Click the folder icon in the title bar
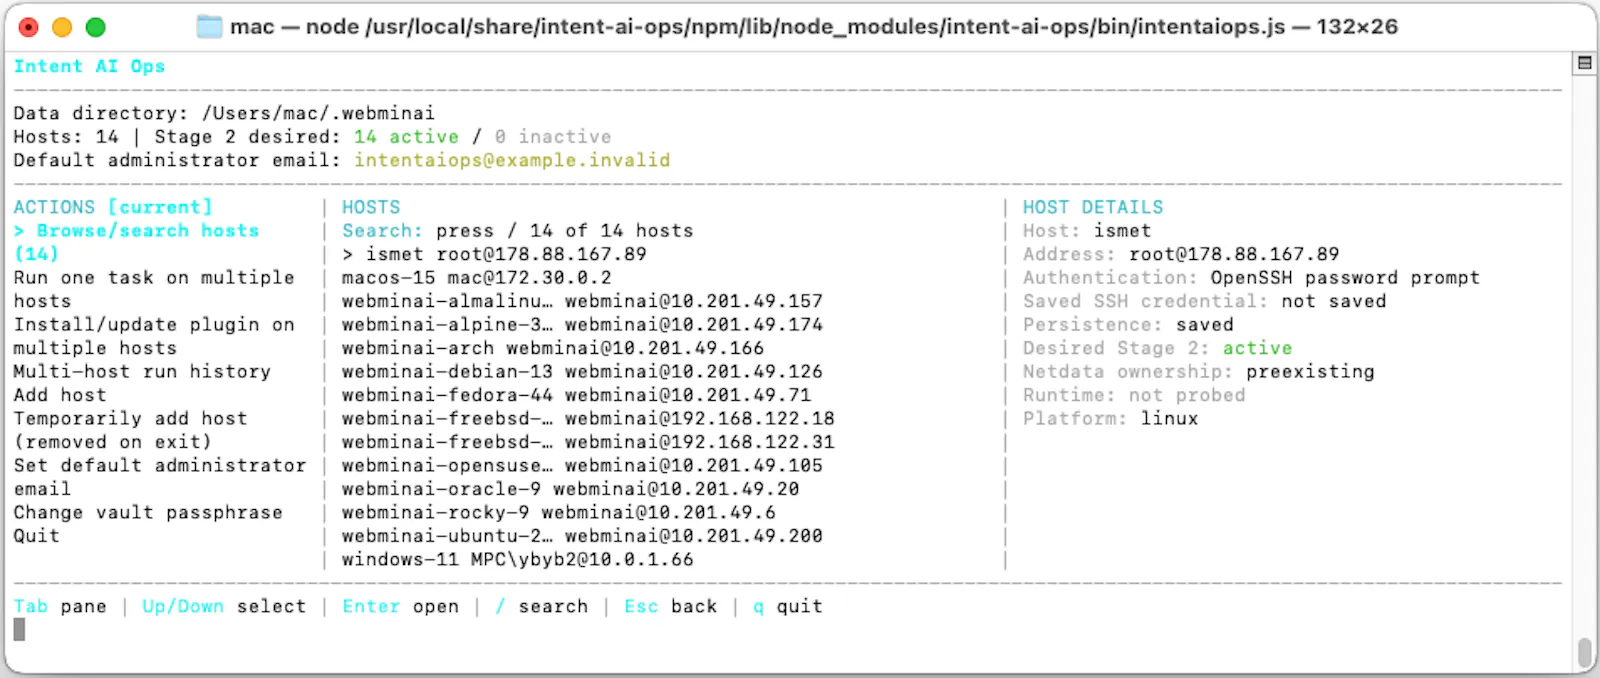The image size is (1600, 678). (209, 27)
